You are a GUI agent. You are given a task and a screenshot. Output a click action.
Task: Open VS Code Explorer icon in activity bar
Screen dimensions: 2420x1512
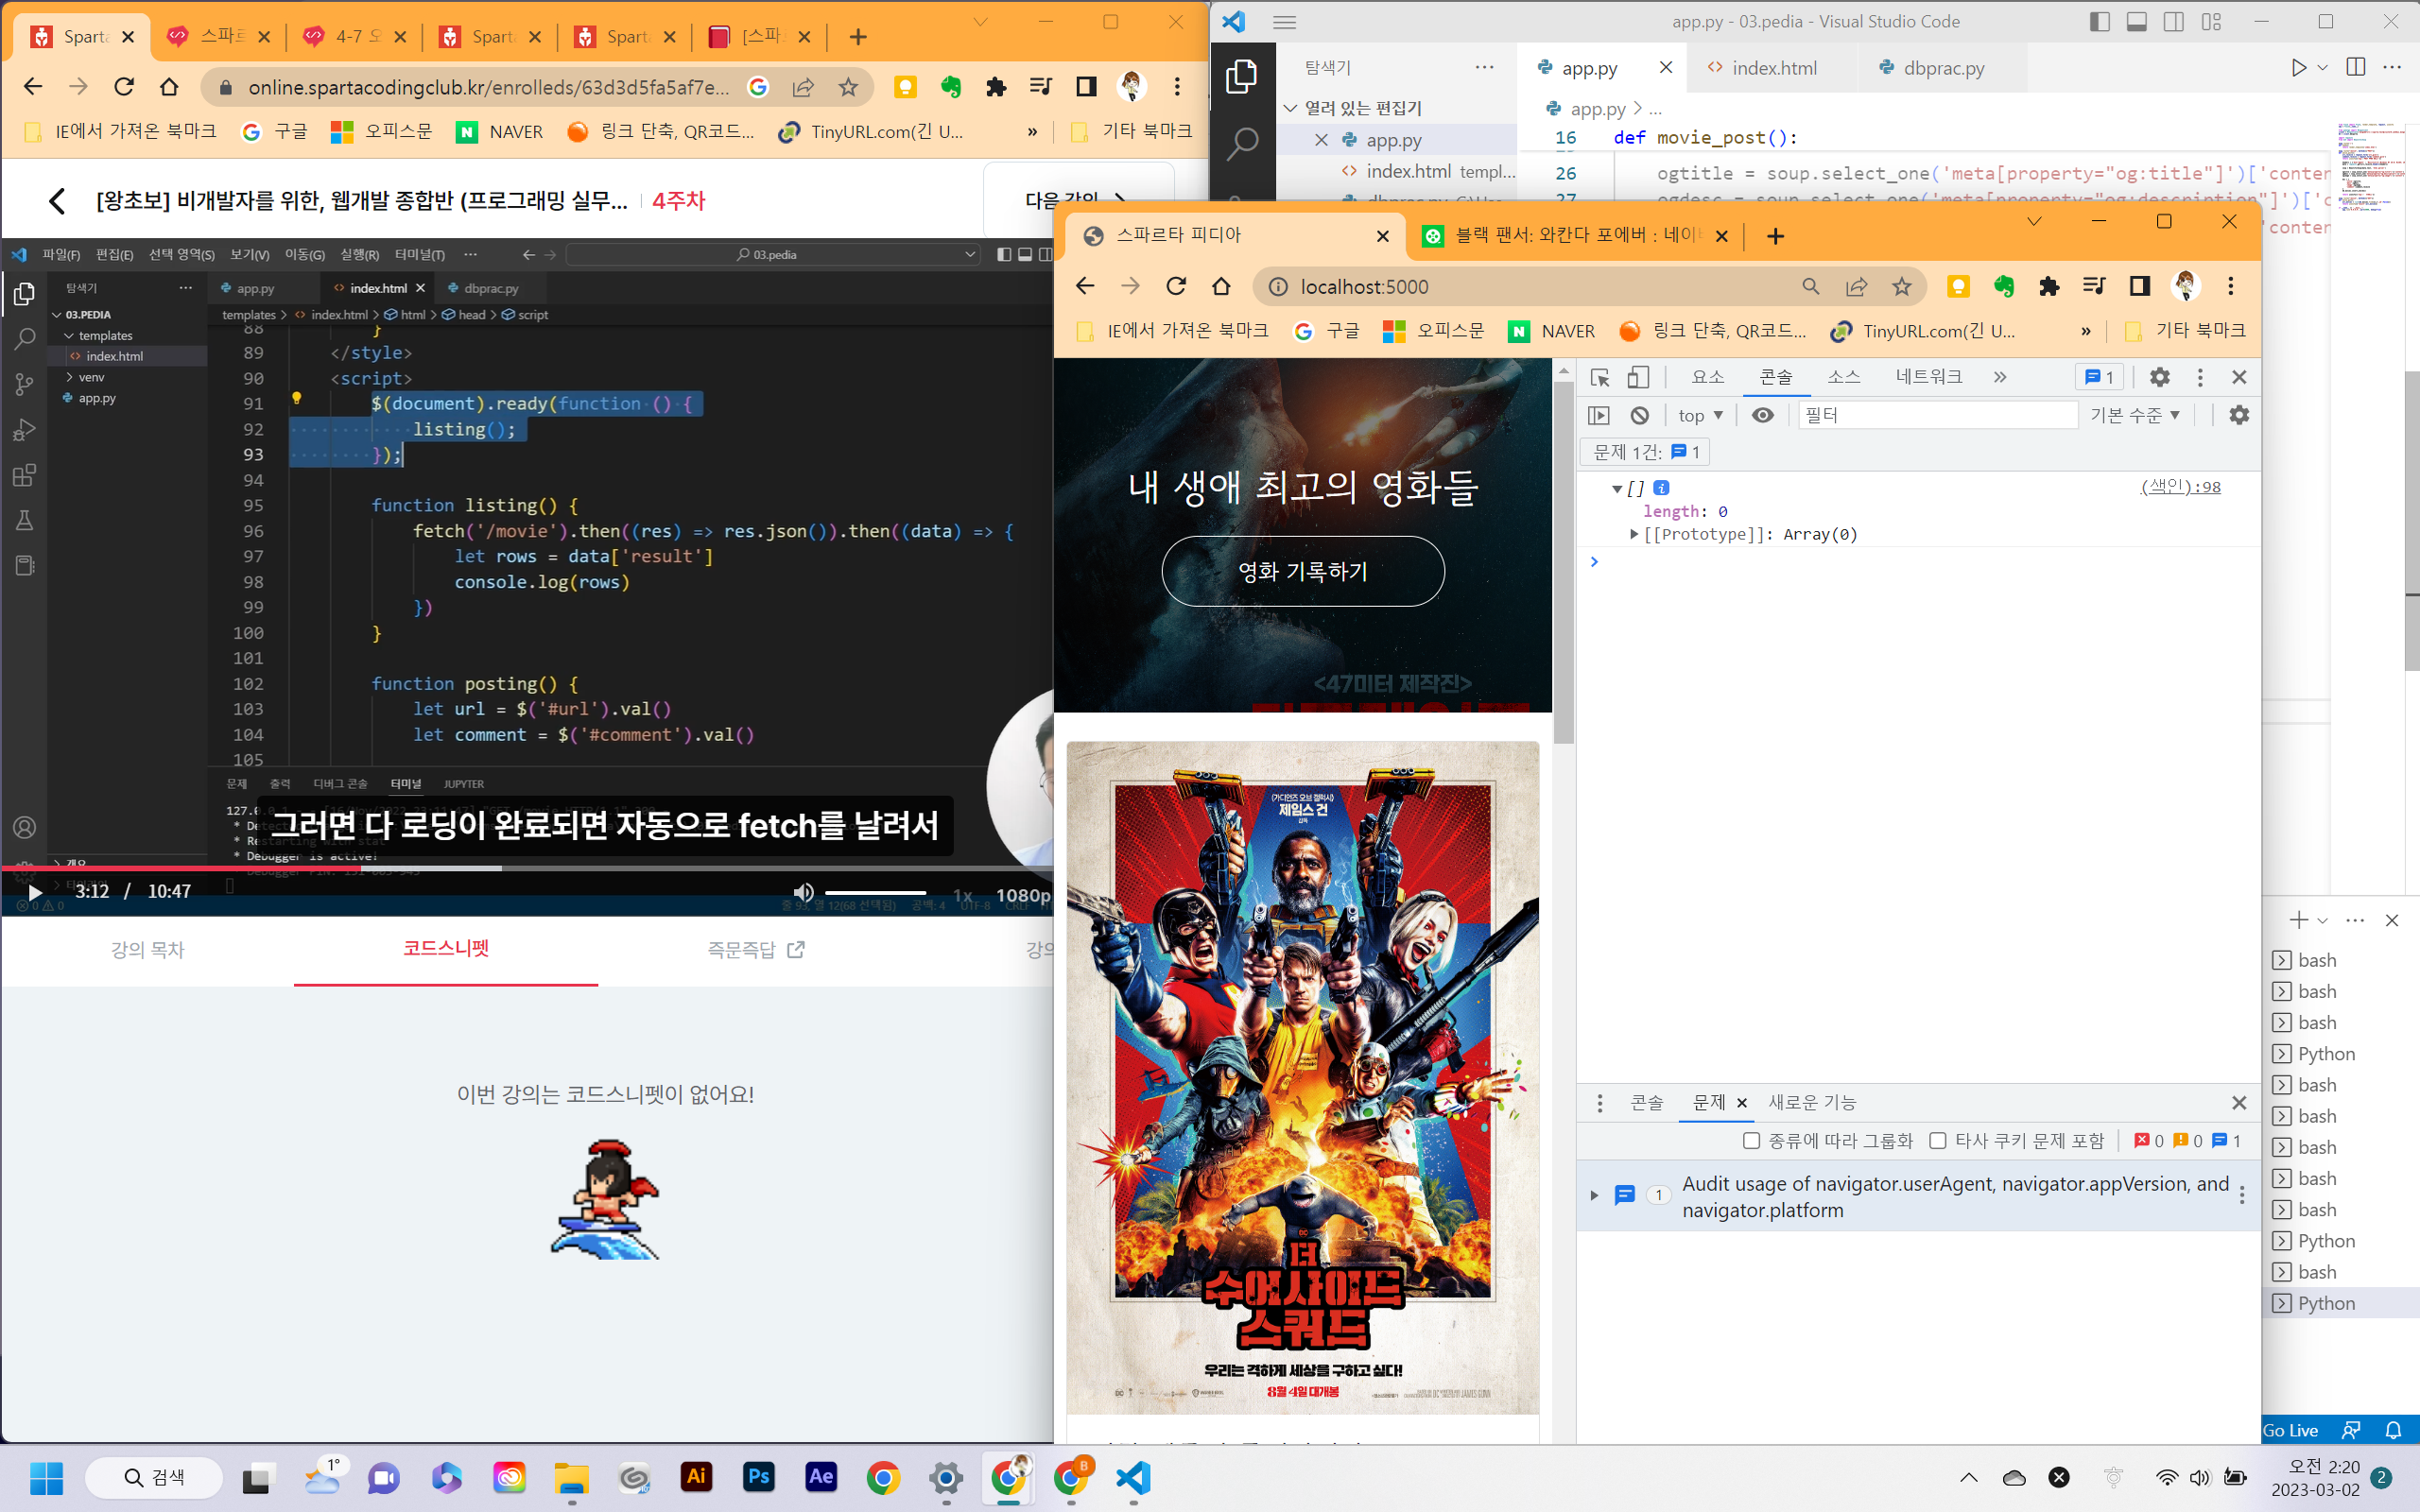(1242, 76)
